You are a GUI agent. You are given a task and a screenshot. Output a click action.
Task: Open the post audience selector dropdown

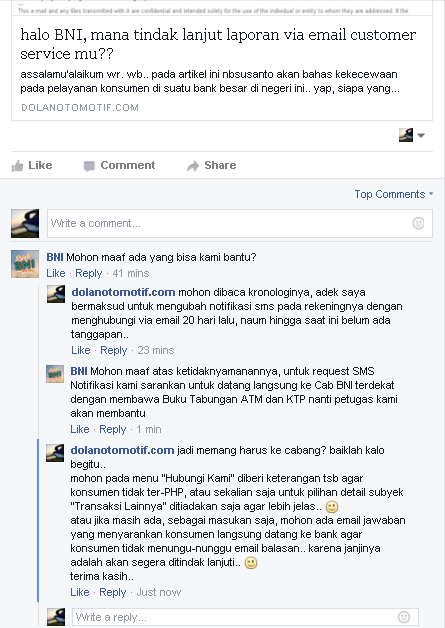(412, 135)
